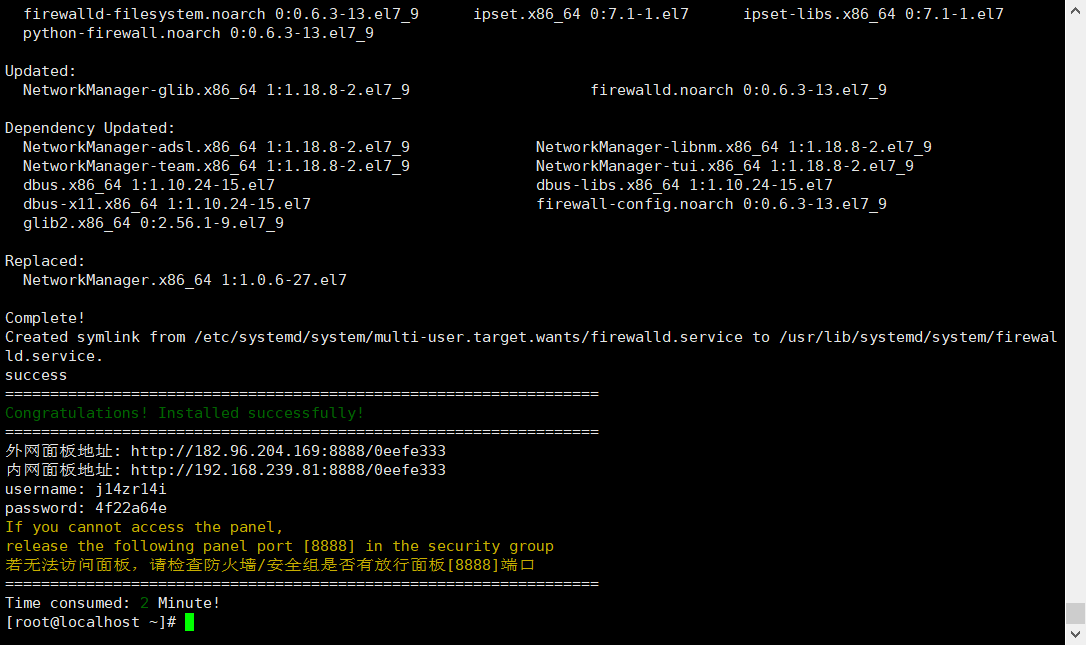Viewport: 1086px width, 645px height.
Task: Click the Complete! line
Action: [x=45, y=318]
